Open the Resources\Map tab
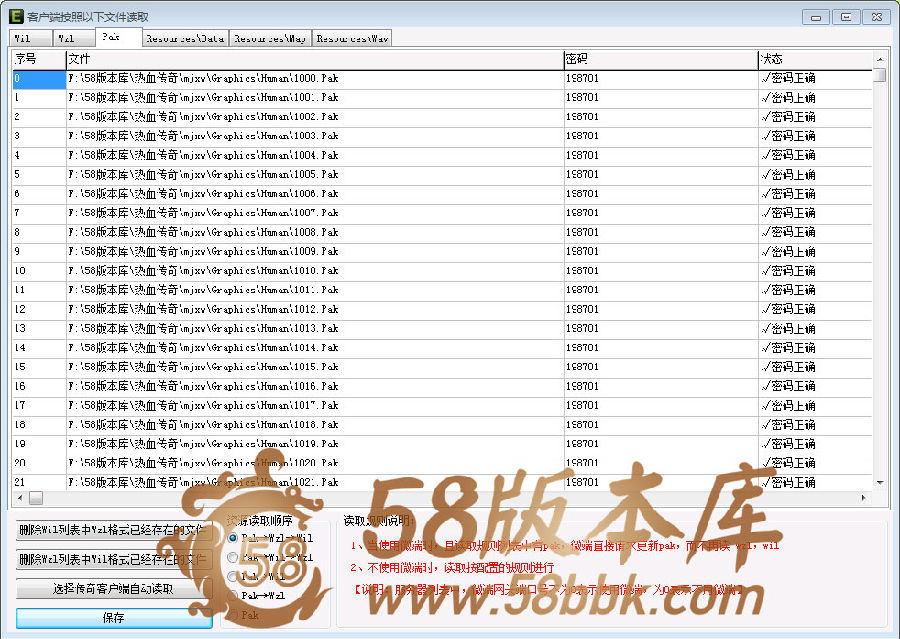 tap(270, 38)
